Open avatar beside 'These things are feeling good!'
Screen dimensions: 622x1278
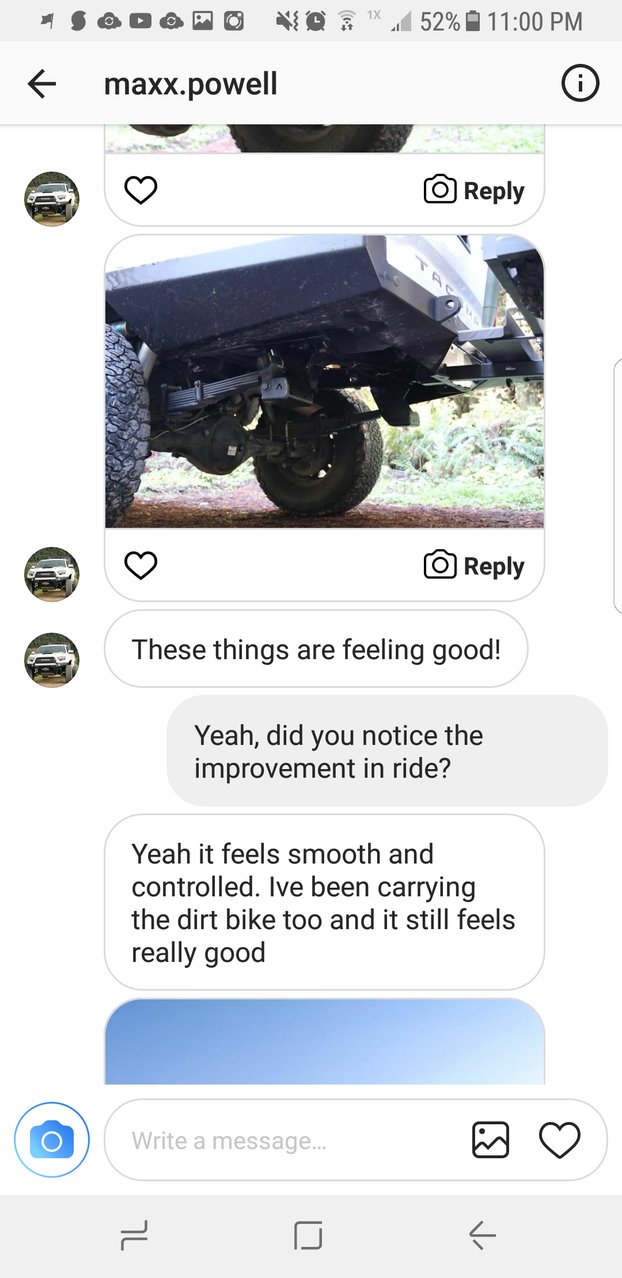tap(51, 660)
